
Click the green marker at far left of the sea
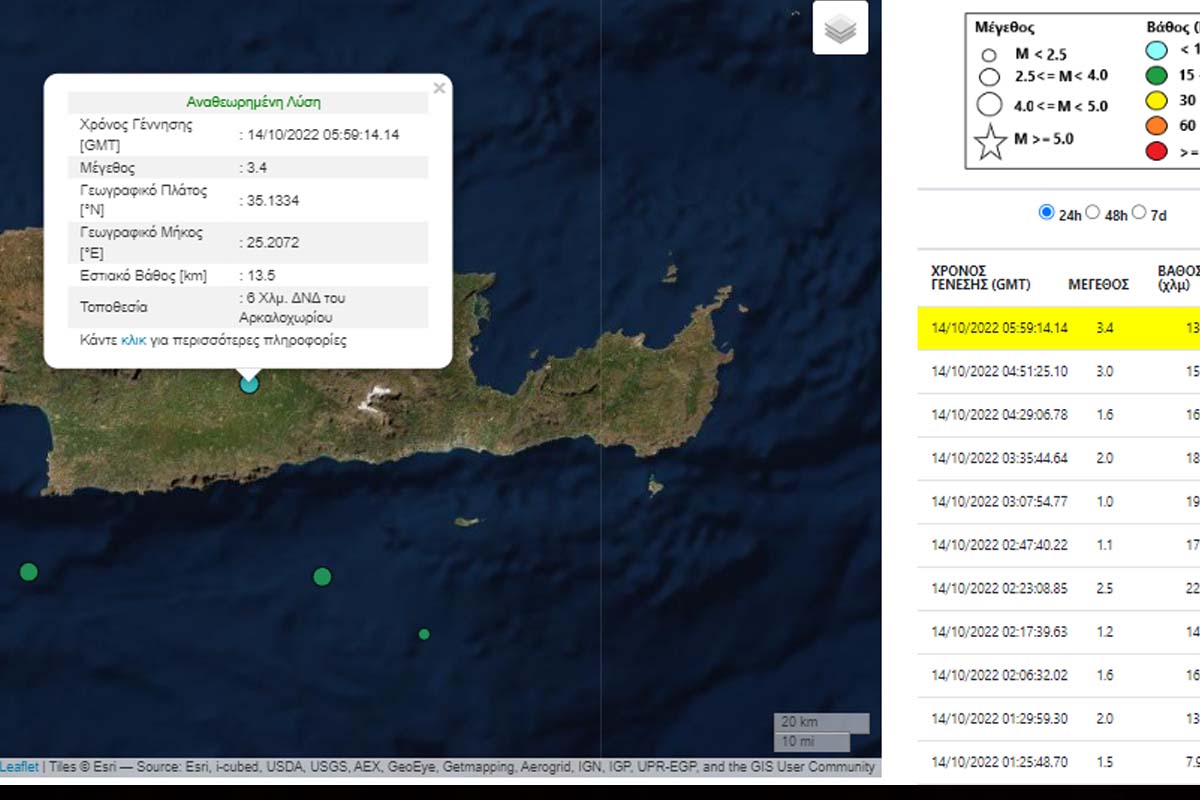click(x=29, y=572)
